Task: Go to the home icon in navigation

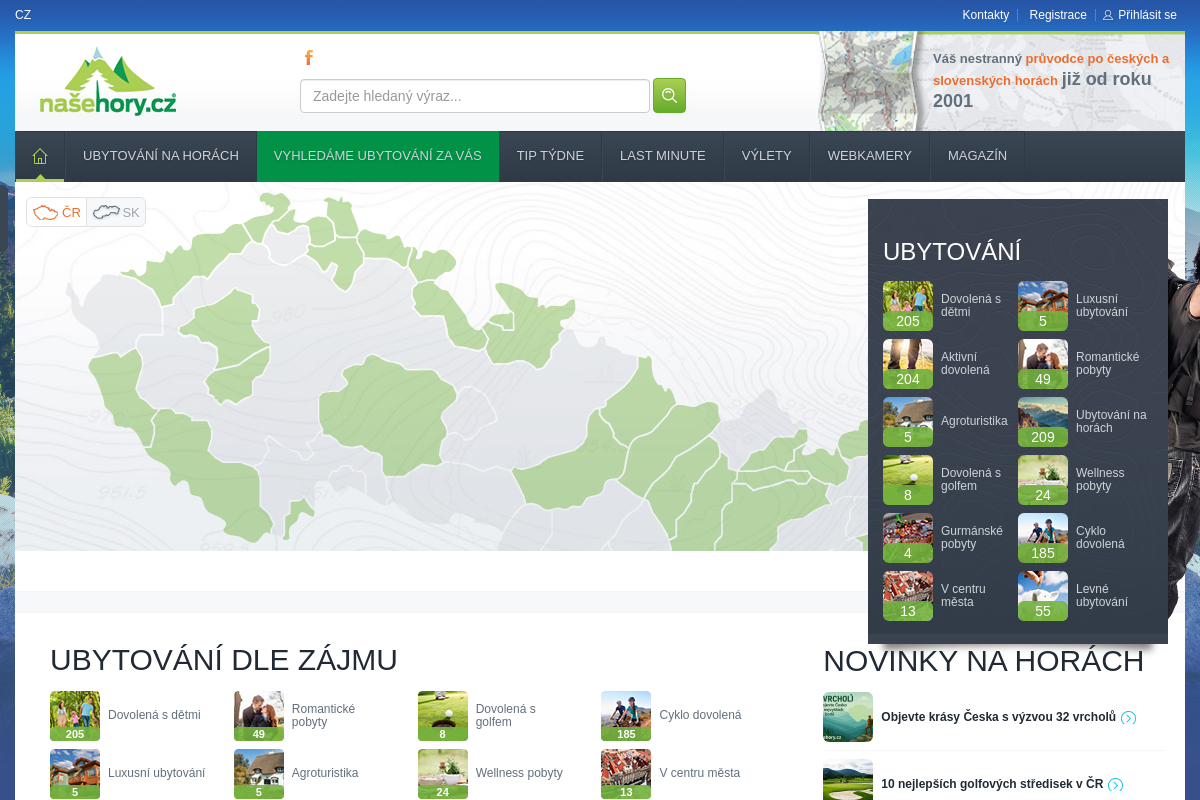Action: [x=40, y=156]
